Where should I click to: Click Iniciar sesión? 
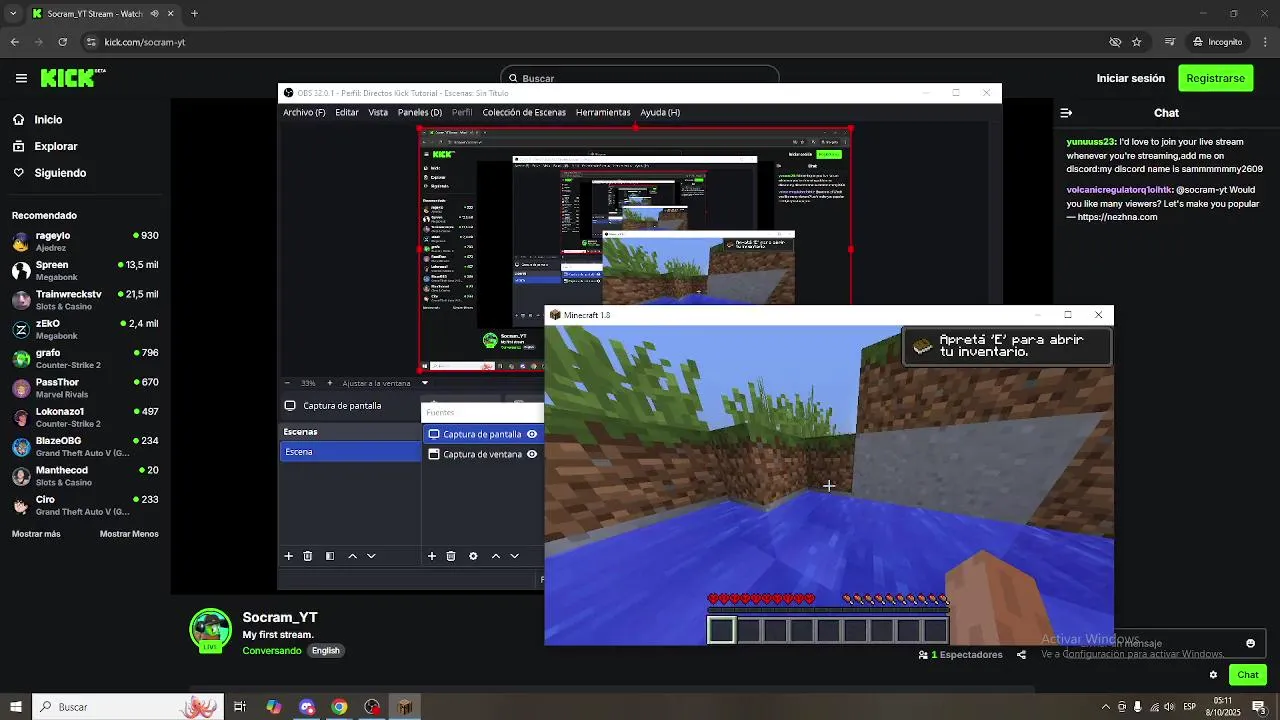tap(1130, 78)
